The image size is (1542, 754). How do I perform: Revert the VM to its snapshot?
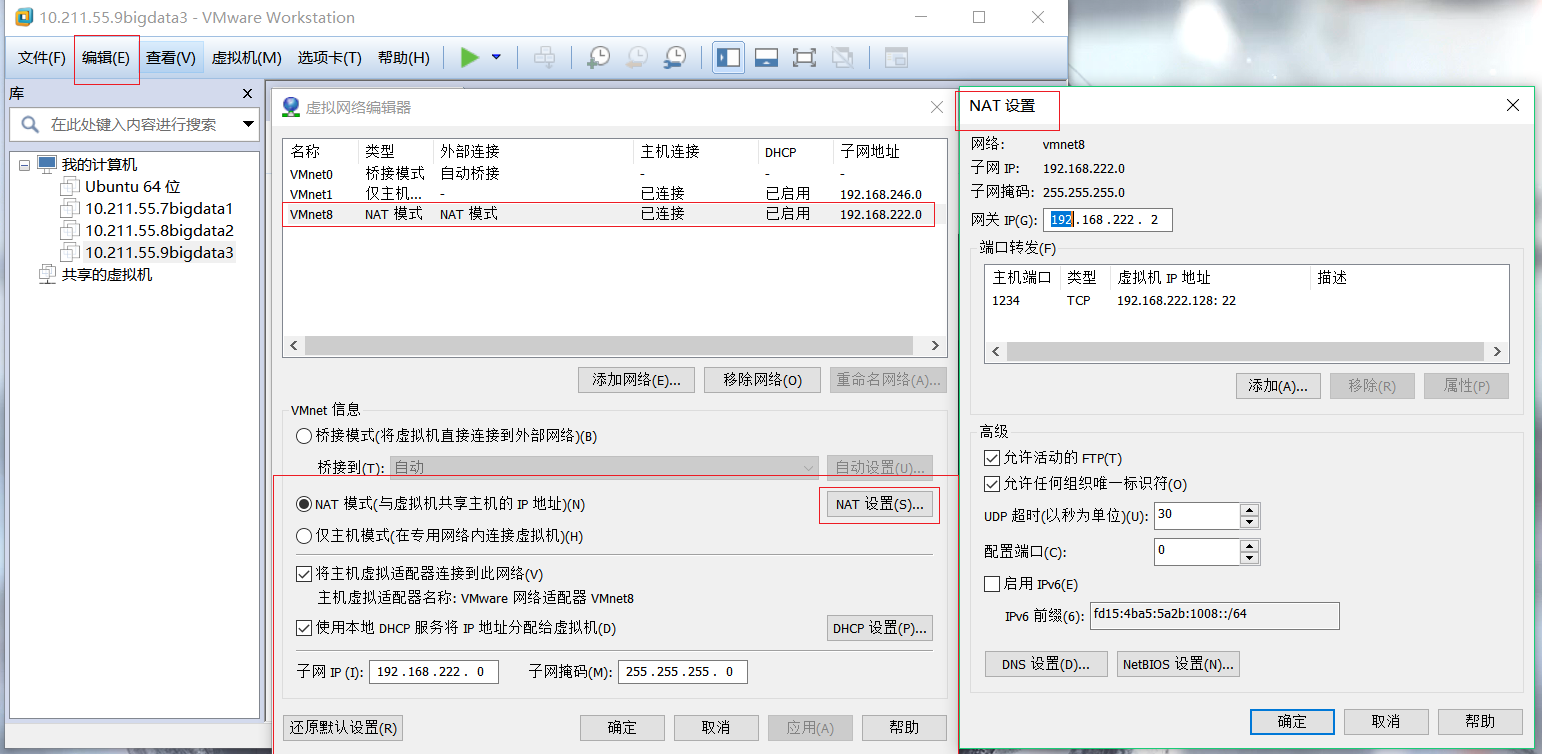tap(636, 57)
